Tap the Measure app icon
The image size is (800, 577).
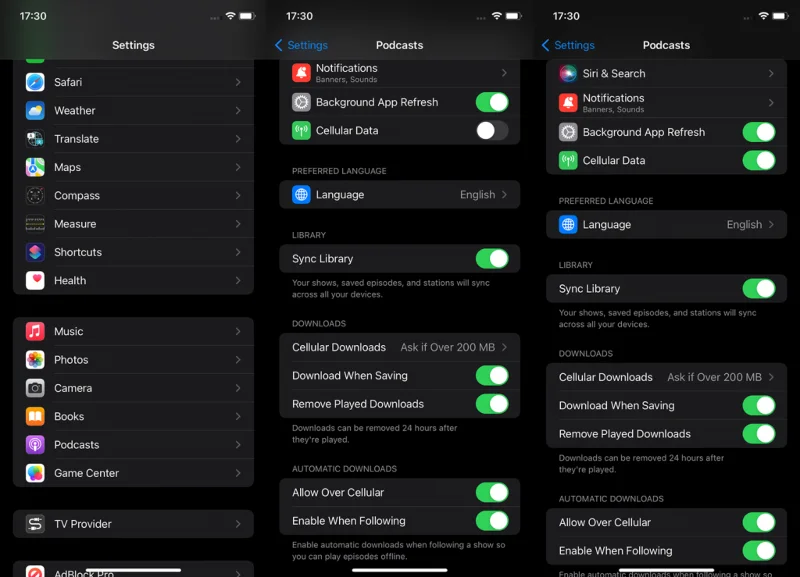pyautogui.click(x=35, y=224)
